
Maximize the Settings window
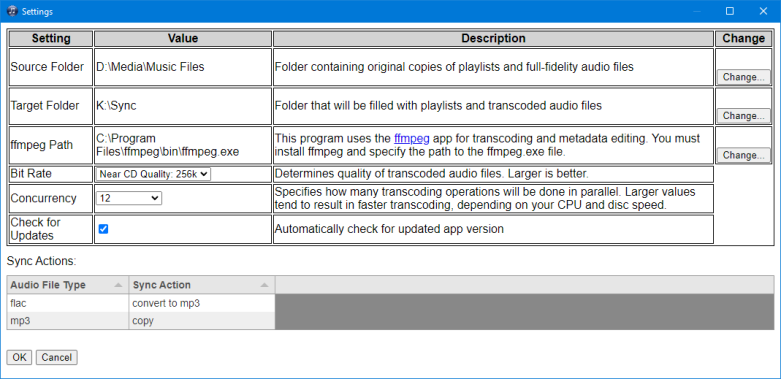coord(730,11)
